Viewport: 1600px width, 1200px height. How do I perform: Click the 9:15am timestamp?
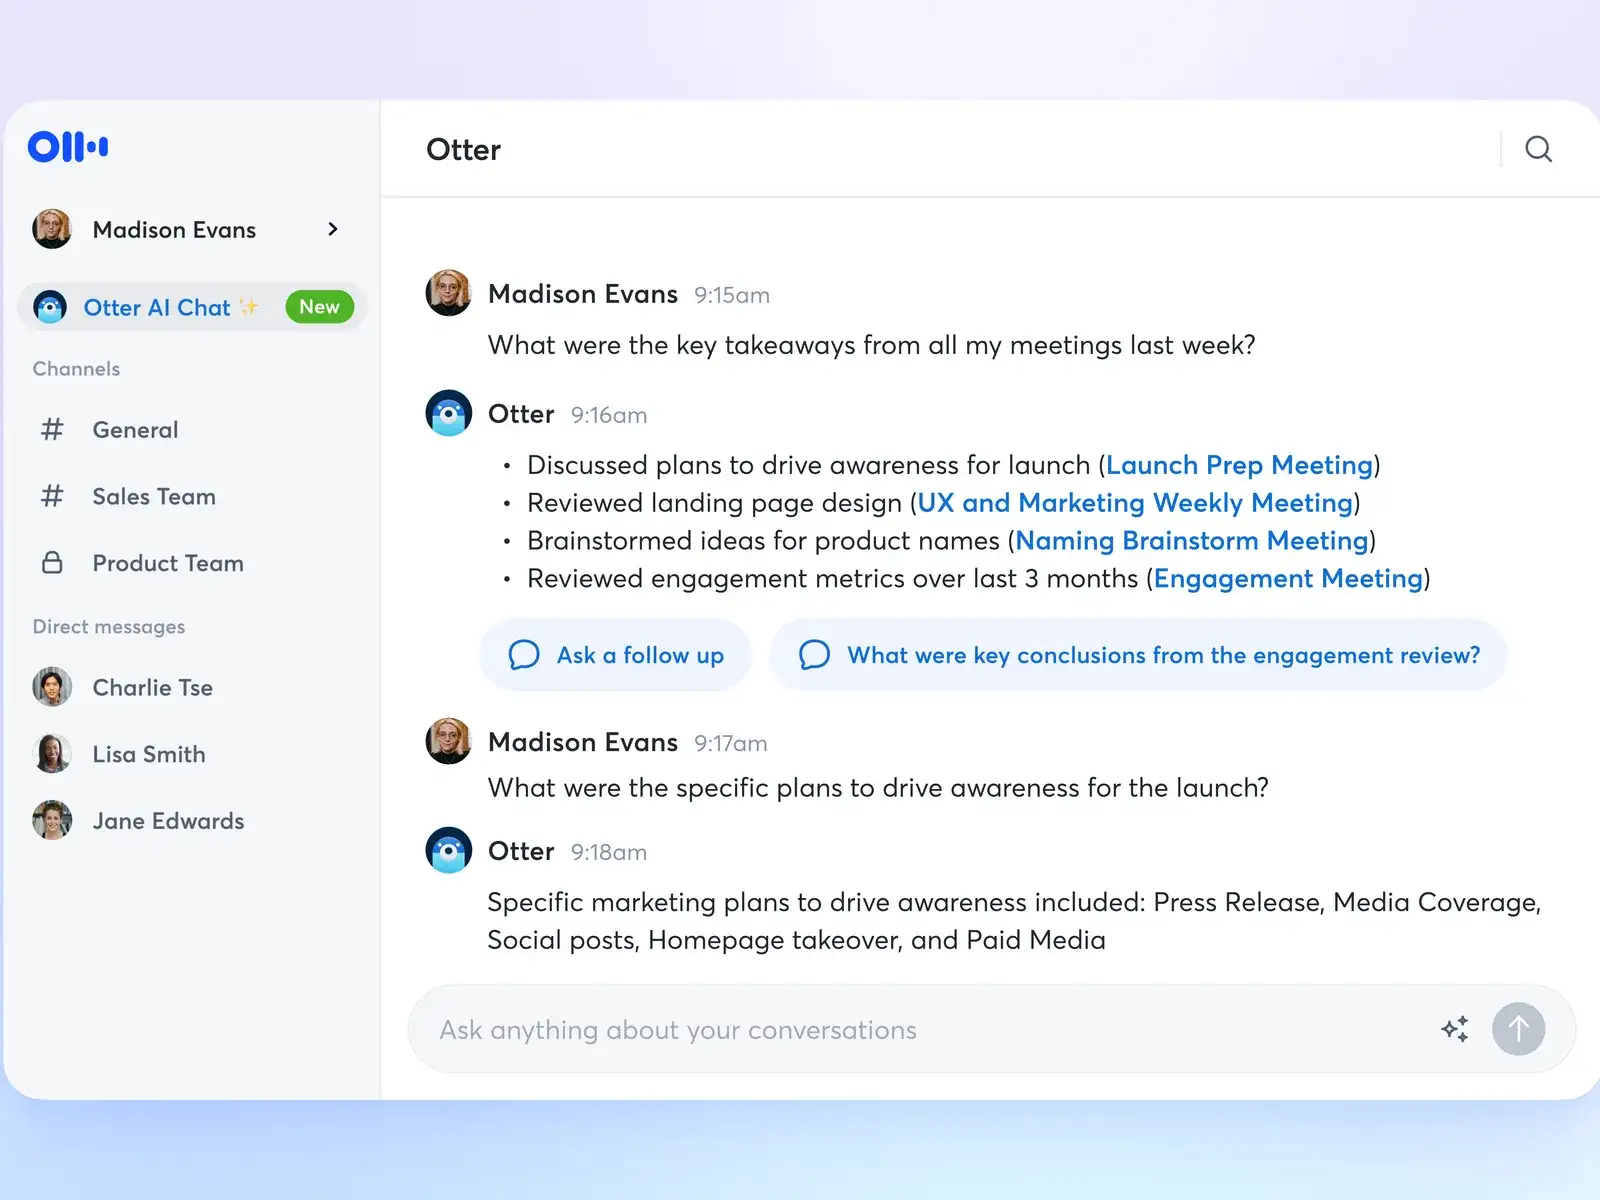pyautogui.click(x=732, y=295)
